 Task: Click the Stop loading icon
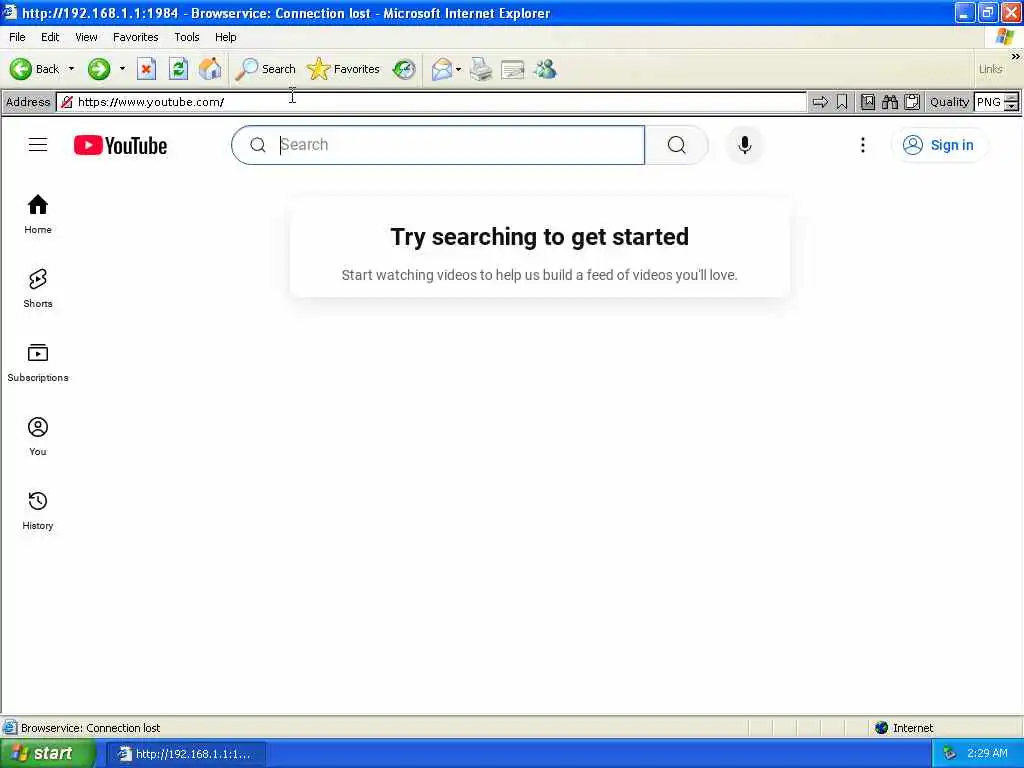pyautogui.click(x=146, y=69)
